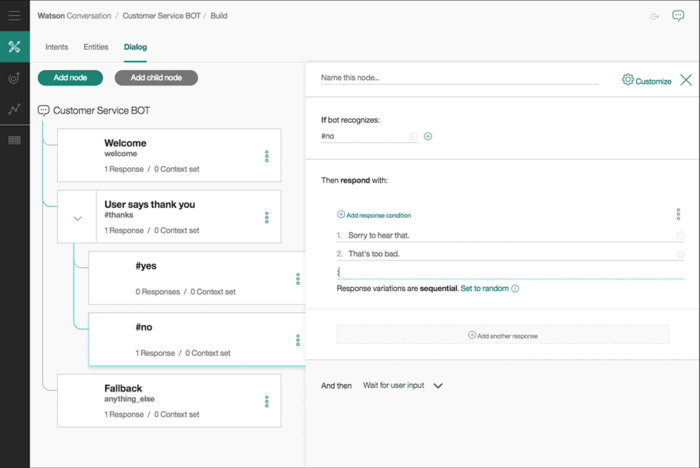Screen dimensions: 700x468
Task: Select the Build tools sidebar icon
Action: click(x=14, y=47)
